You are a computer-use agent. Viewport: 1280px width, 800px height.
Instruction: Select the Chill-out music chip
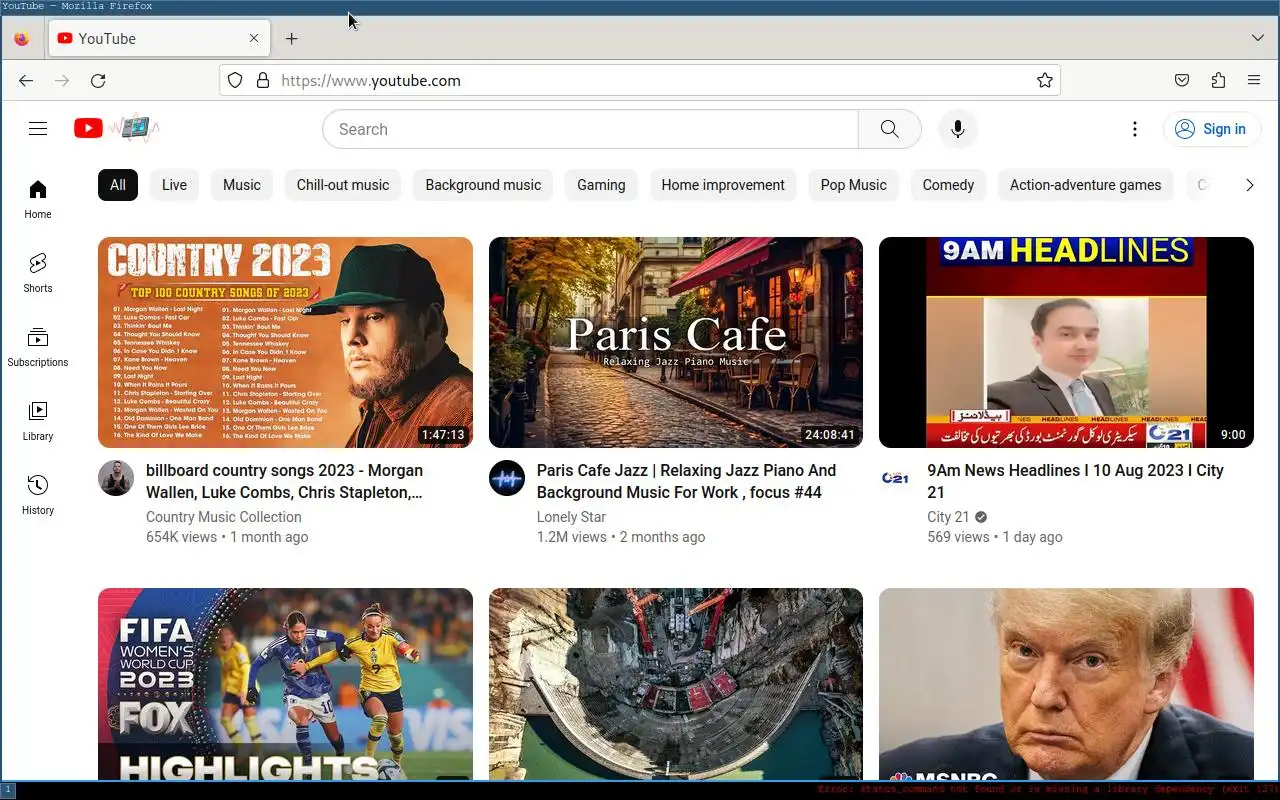click(343, 185)
